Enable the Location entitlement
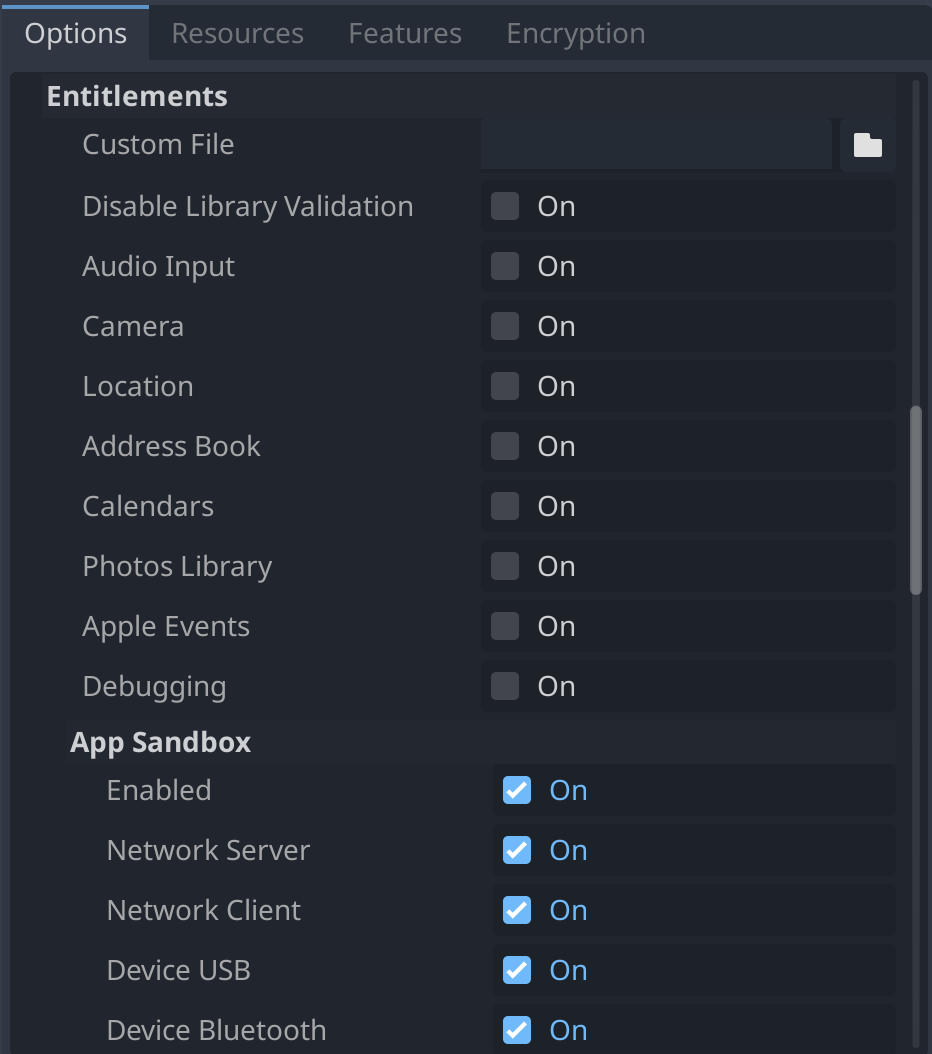Image resolution: width=932 pixels, height=1054 pixels. click(505, 386)
